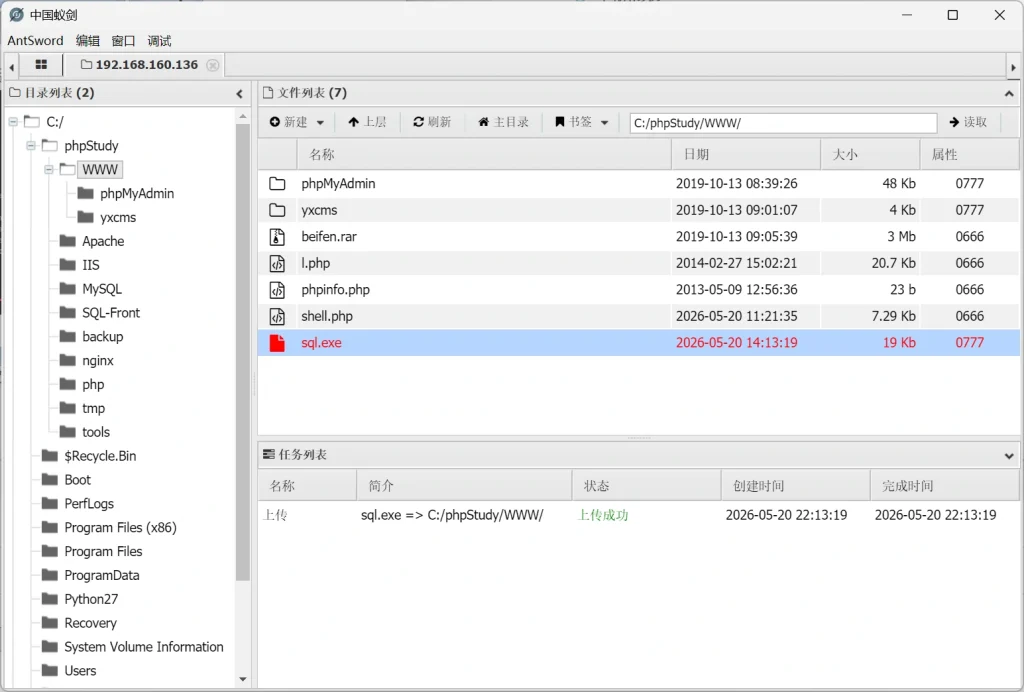Click the tools folder icon
The height and width of the screenshot is (692, 1024).
click(67, 432)
